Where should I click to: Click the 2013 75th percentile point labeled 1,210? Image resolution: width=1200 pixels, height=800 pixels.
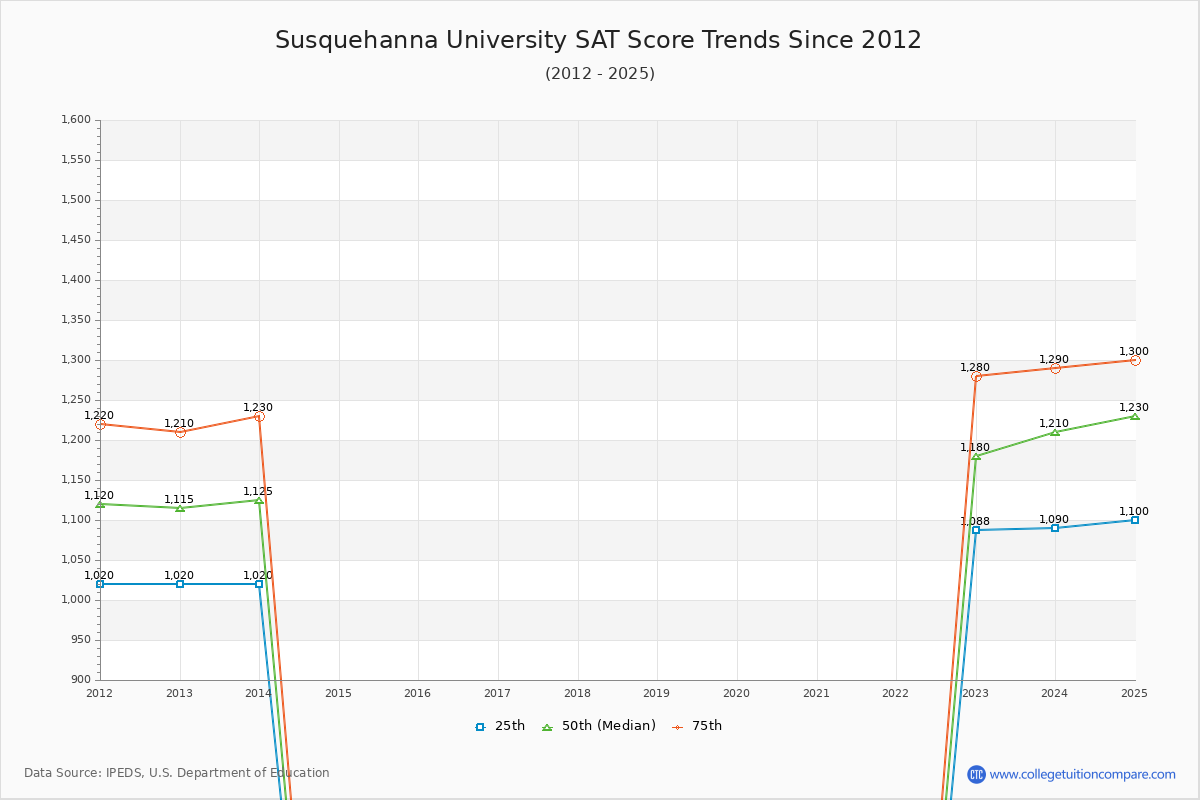(180, 432)
